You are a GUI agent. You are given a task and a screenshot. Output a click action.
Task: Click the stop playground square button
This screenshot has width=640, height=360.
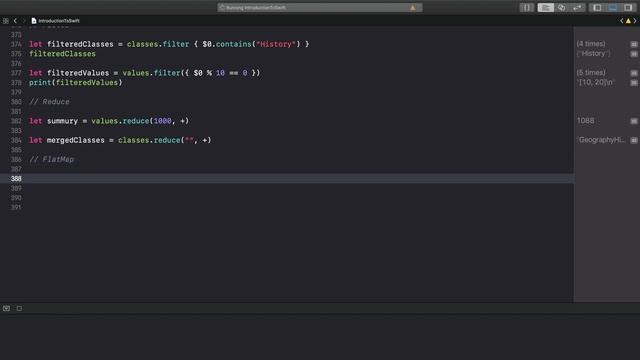[19, 308]
